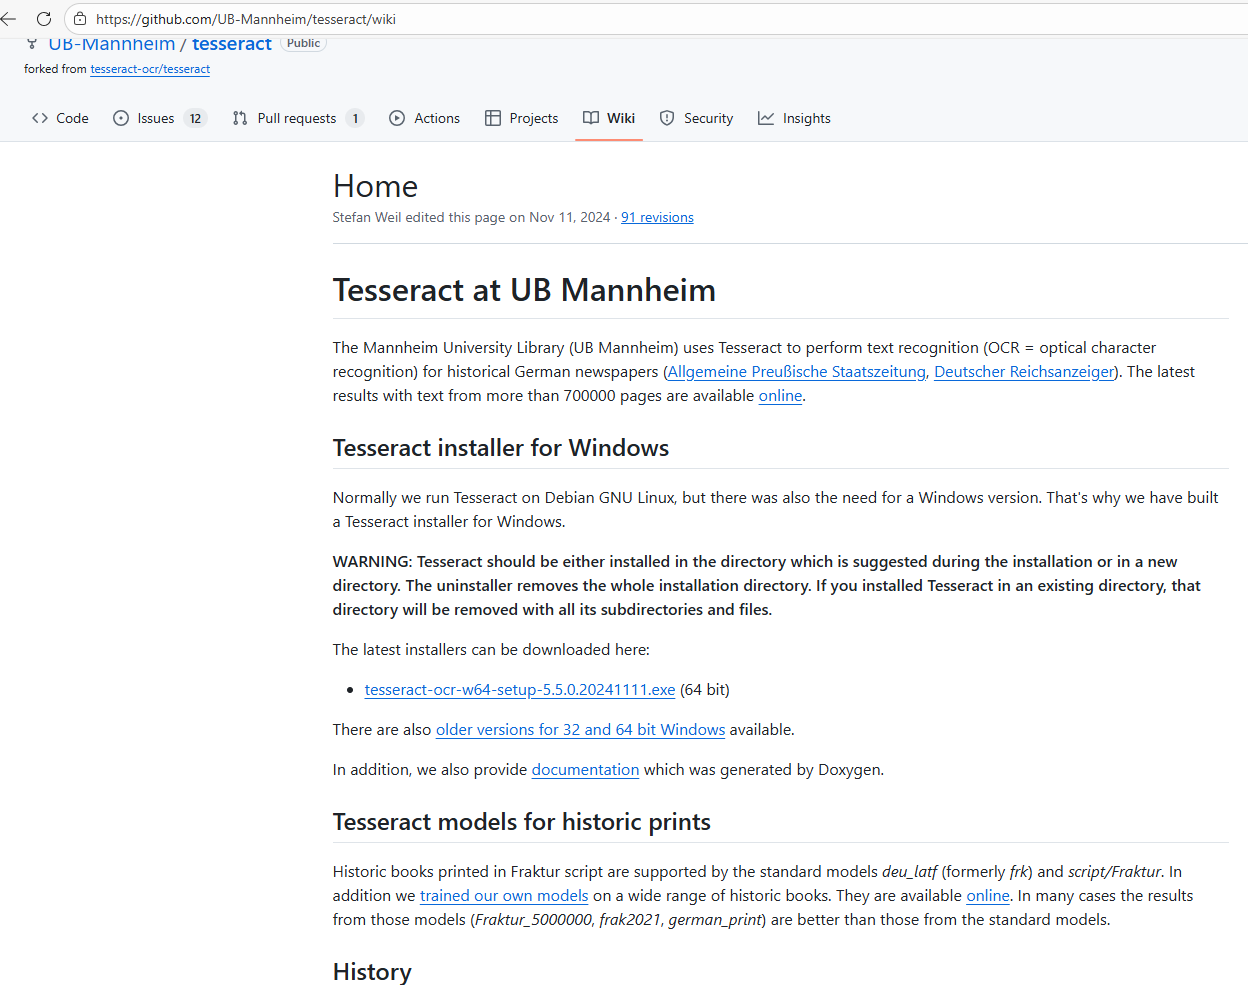Open older versions for 32 and 64 bit Windows

tap(580, 730)
